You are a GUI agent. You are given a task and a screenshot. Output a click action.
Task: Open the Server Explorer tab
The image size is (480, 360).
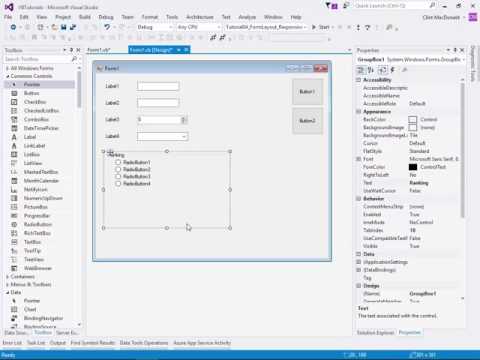(67, 333)
